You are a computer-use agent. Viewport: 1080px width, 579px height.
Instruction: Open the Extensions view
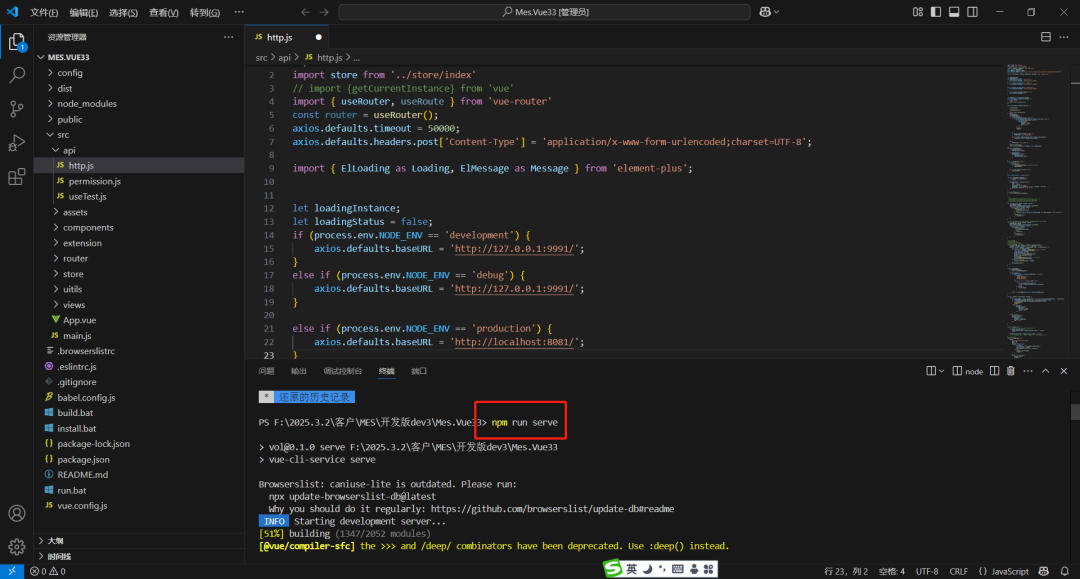click(17, 177)
